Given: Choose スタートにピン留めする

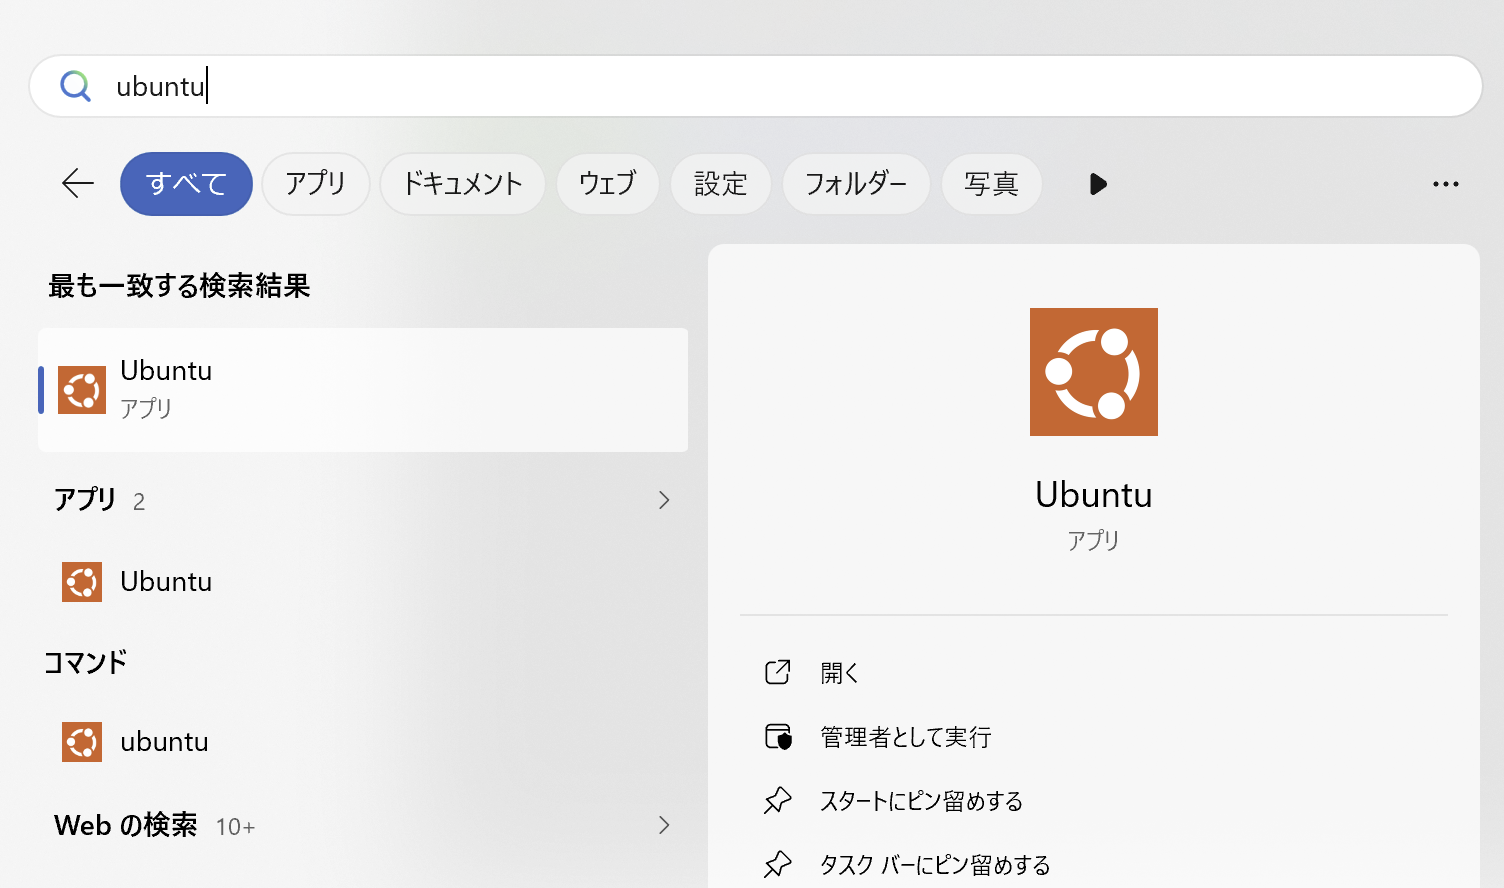Looking at the screenshot, I should click(922, 801).
